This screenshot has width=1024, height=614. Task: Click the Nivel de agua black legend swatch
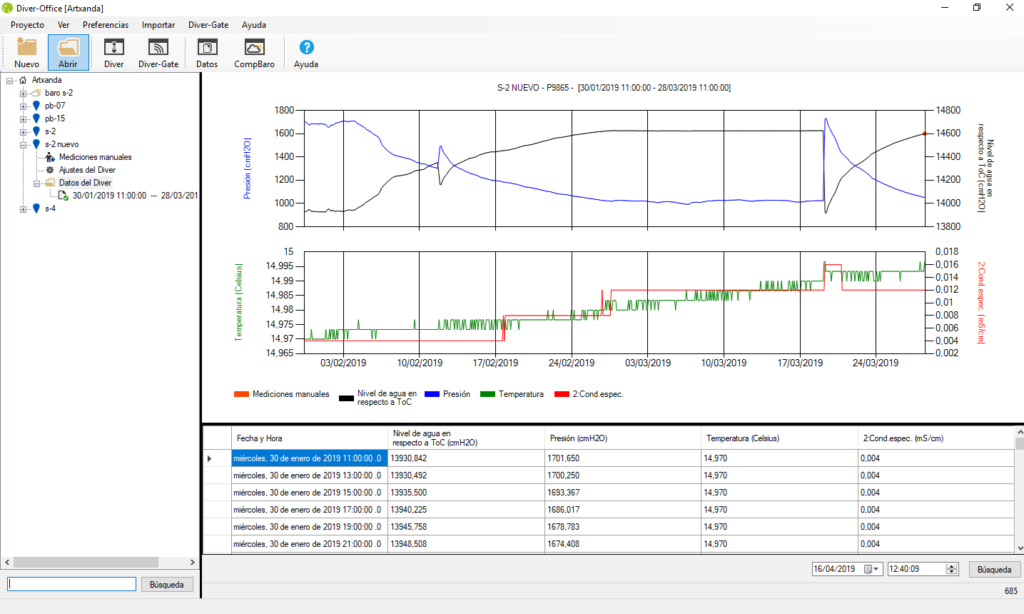click(x=347, y=398)
